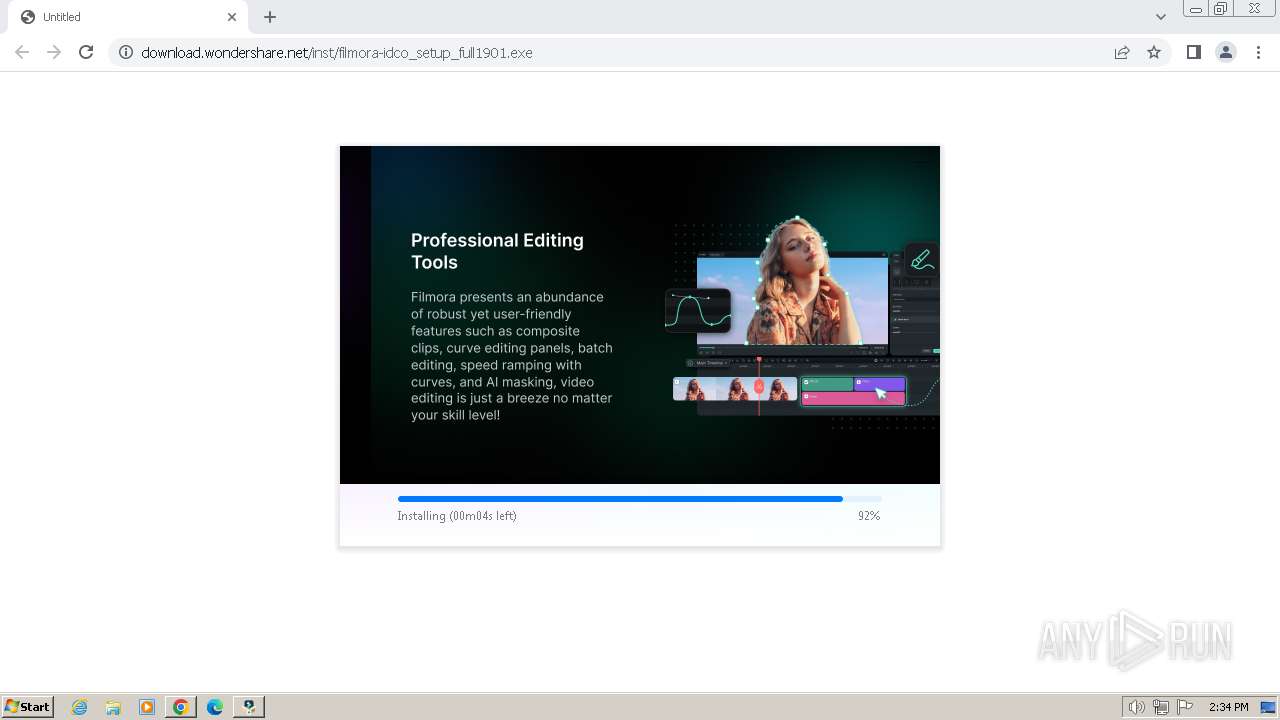Open File Explorer from taskbar

113,707
